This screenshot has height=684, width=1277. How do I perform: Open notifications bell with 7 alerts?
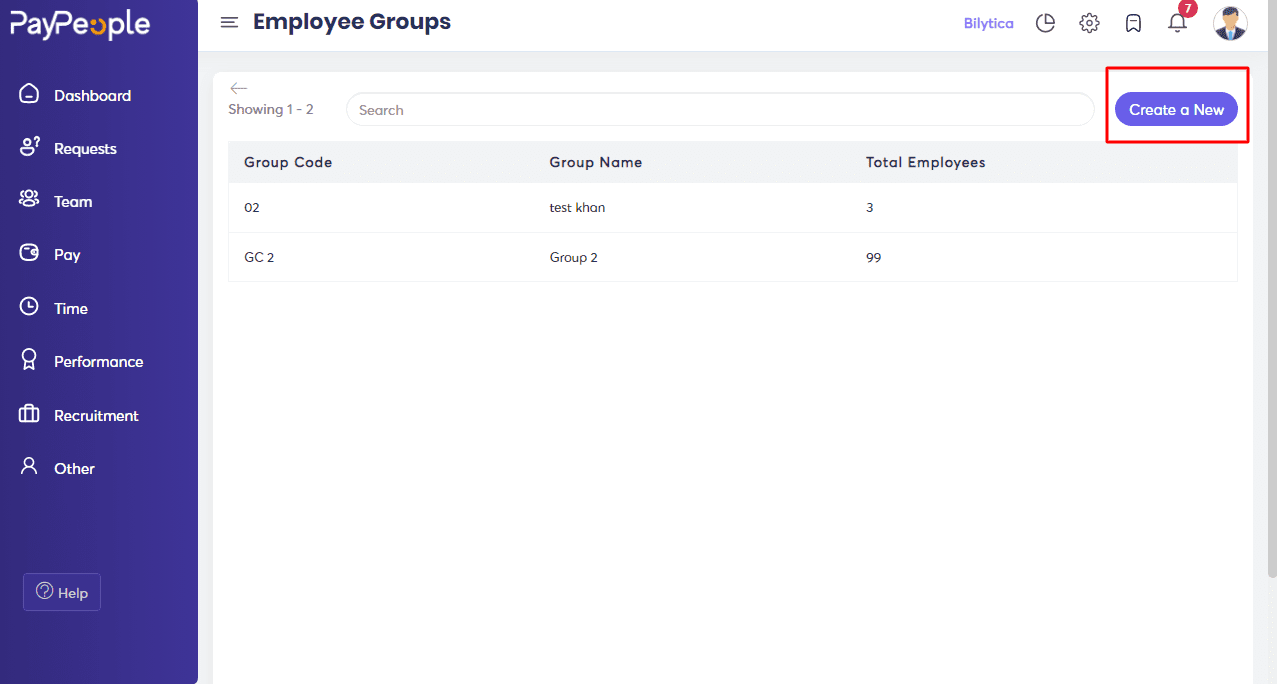click(x=1177, y=22)
